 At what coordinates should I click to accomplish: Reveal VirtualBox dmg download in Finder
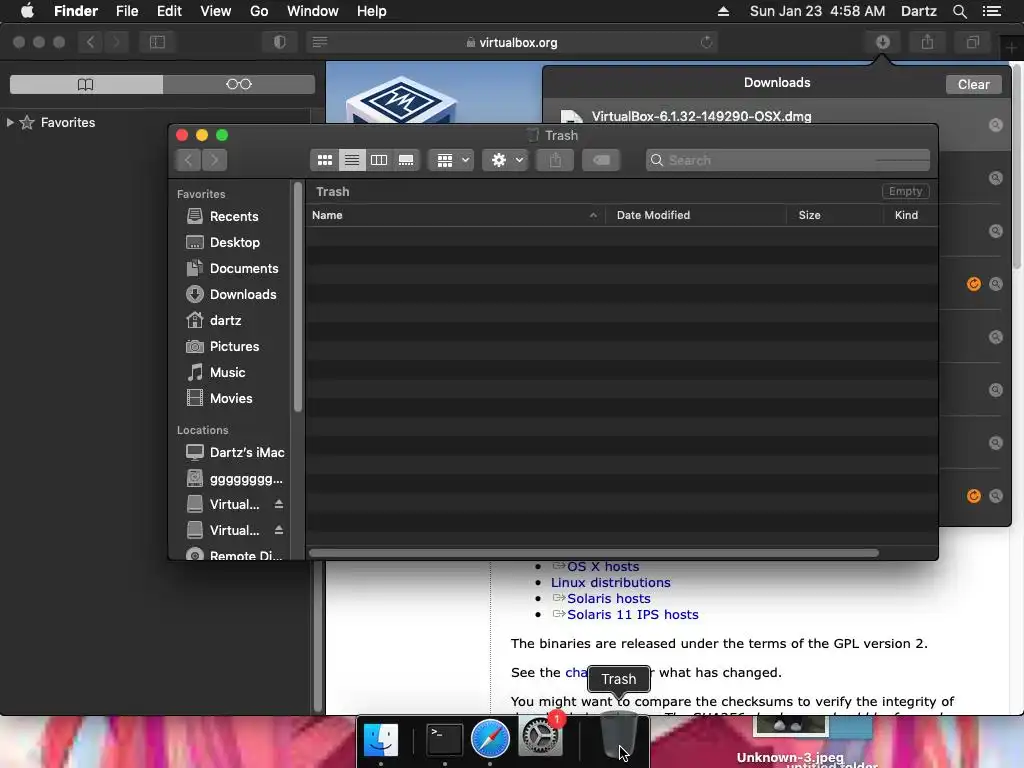(x=995, y=125)
